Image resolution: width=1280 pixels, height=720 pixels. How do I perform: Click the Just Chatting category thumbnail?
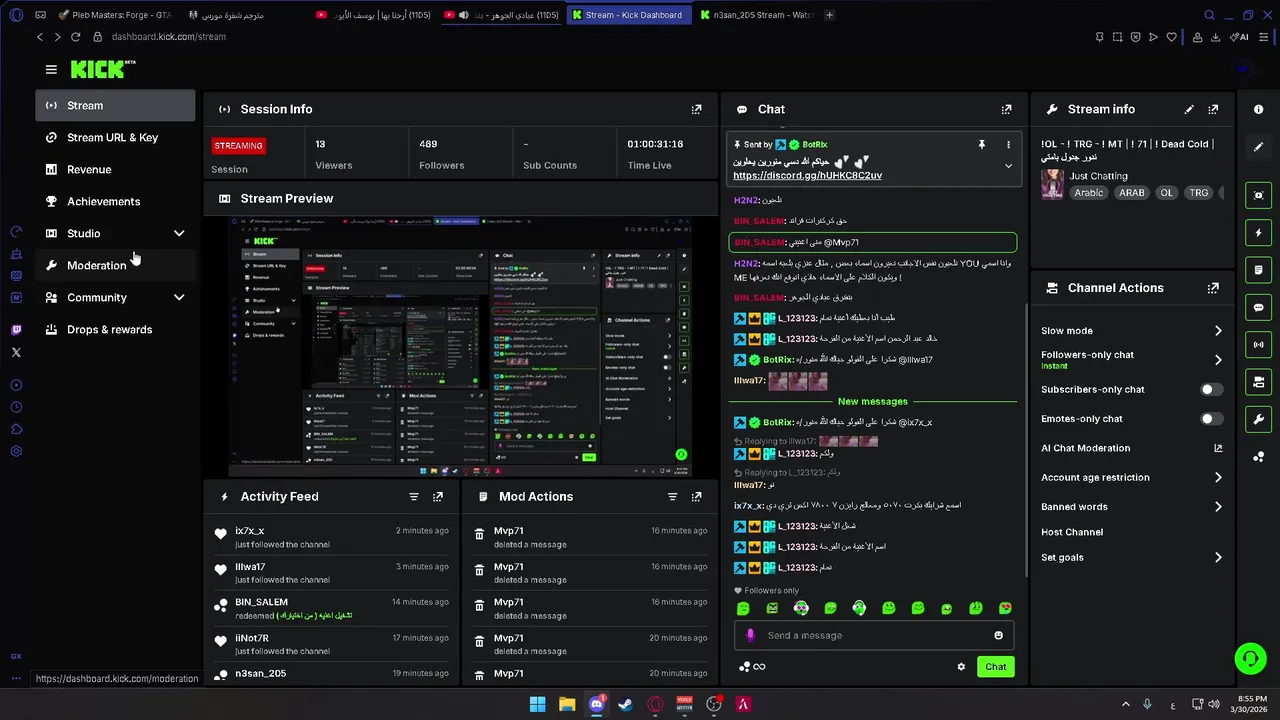click(1052, 184)
